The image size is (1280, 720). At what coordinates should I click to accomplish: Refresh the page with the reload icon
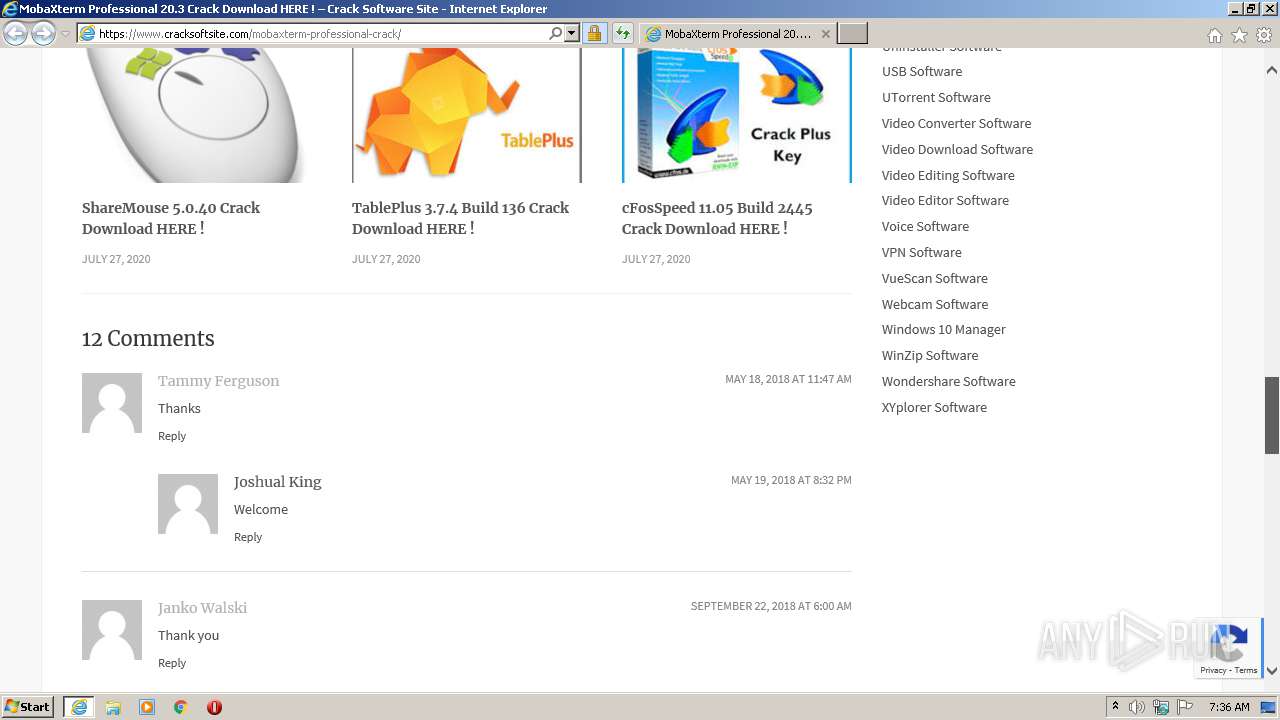coord(622,33)
